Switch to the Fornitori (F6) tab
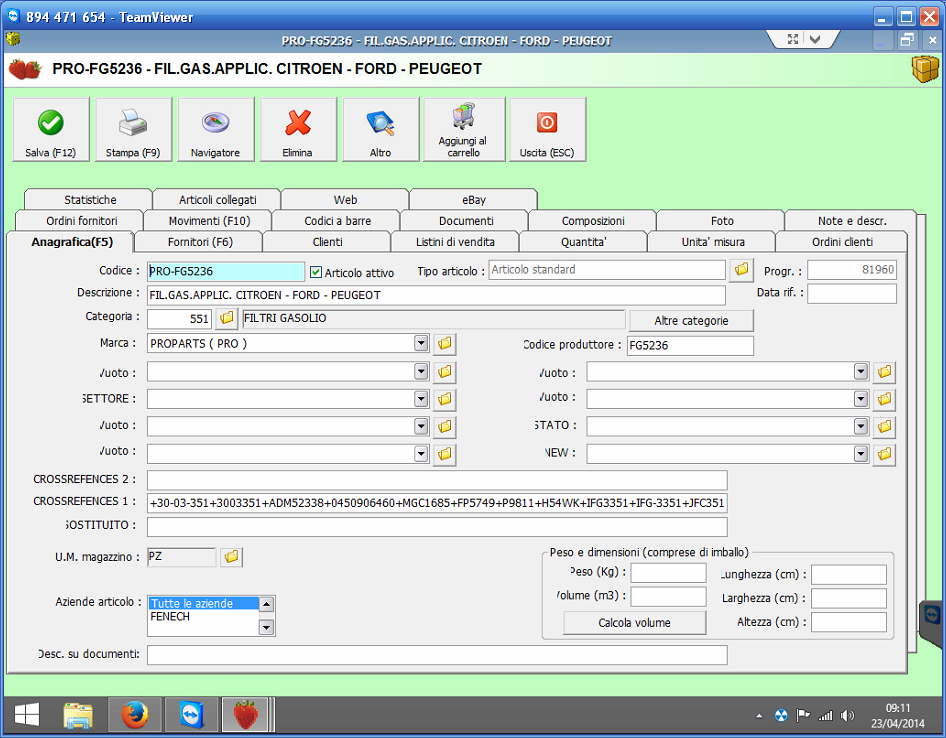 click(x=199, y=242)
